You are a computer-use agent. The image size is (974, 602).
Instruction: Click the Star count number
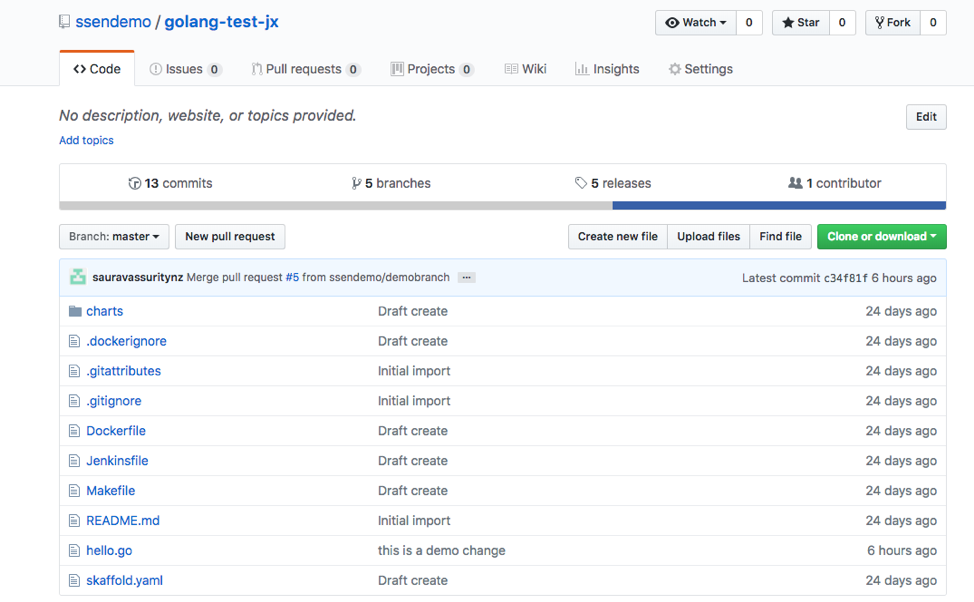pos(842,22)
